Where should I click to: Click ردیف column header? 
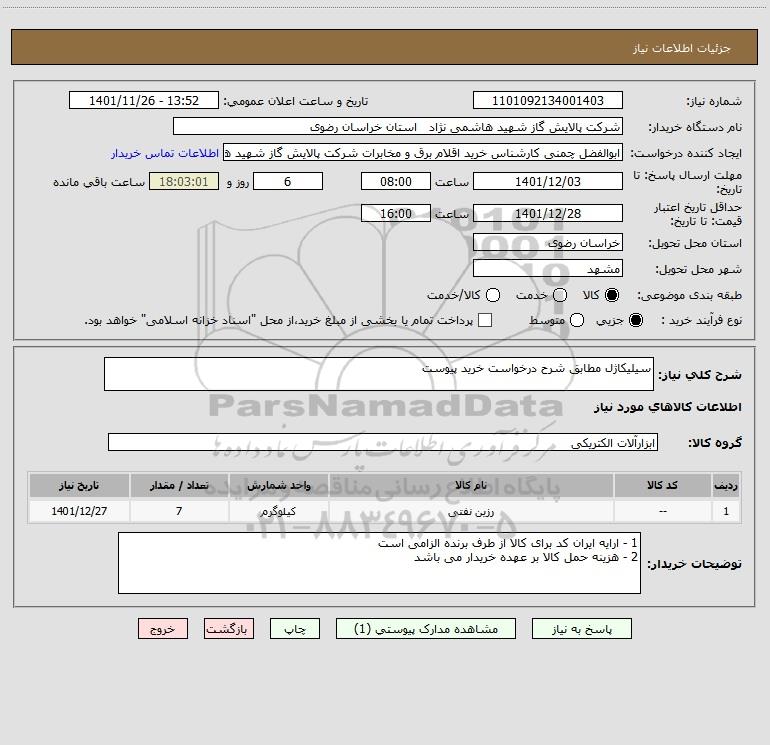726,485
